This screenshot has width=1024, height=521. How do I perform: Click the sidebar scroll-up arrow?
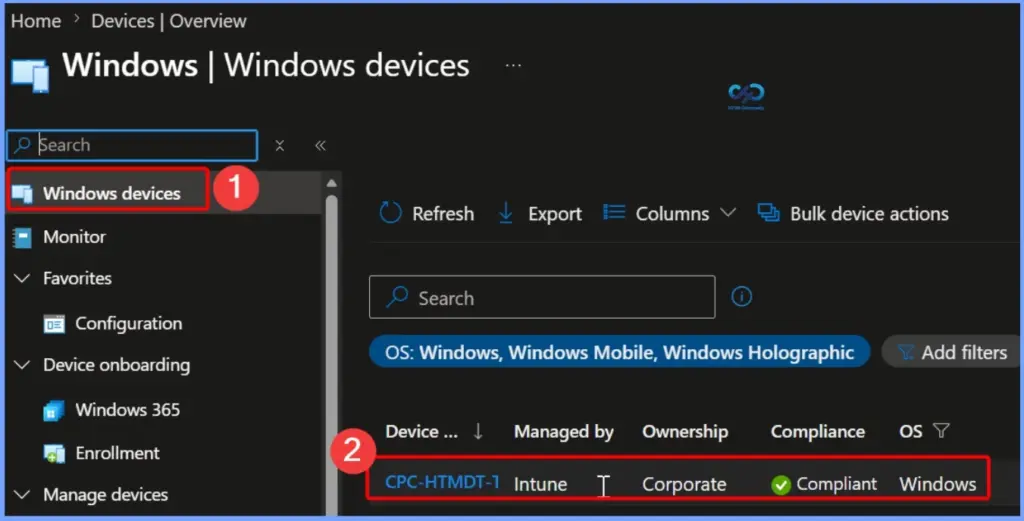[x=331, y=183]
